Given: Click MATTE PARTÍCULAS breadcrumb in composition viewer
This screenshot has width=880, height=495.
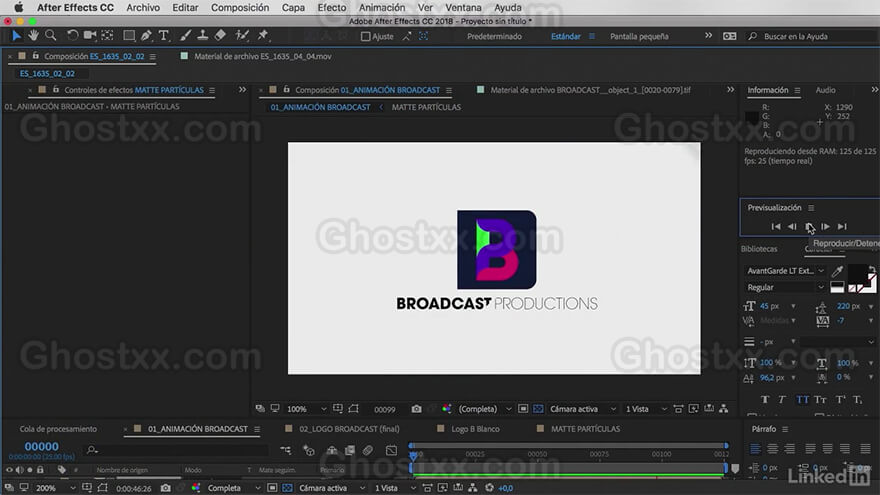Looking at the screenshot, I should tap(426, 107).
